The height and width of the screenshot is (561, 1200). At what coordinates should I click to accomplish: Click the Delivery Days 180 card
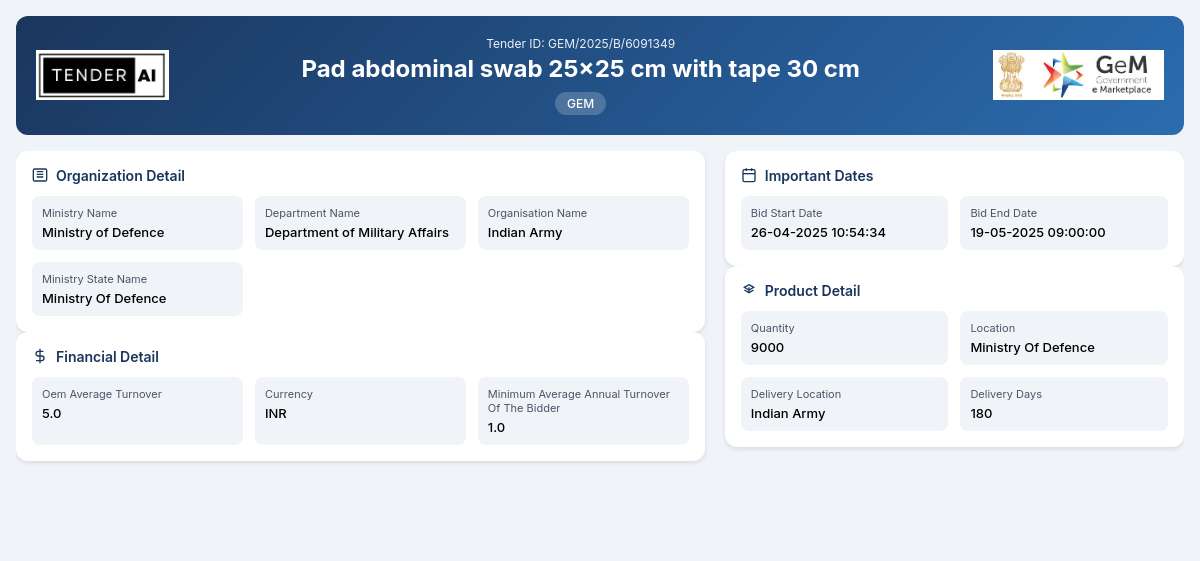tap(1064, 404)
